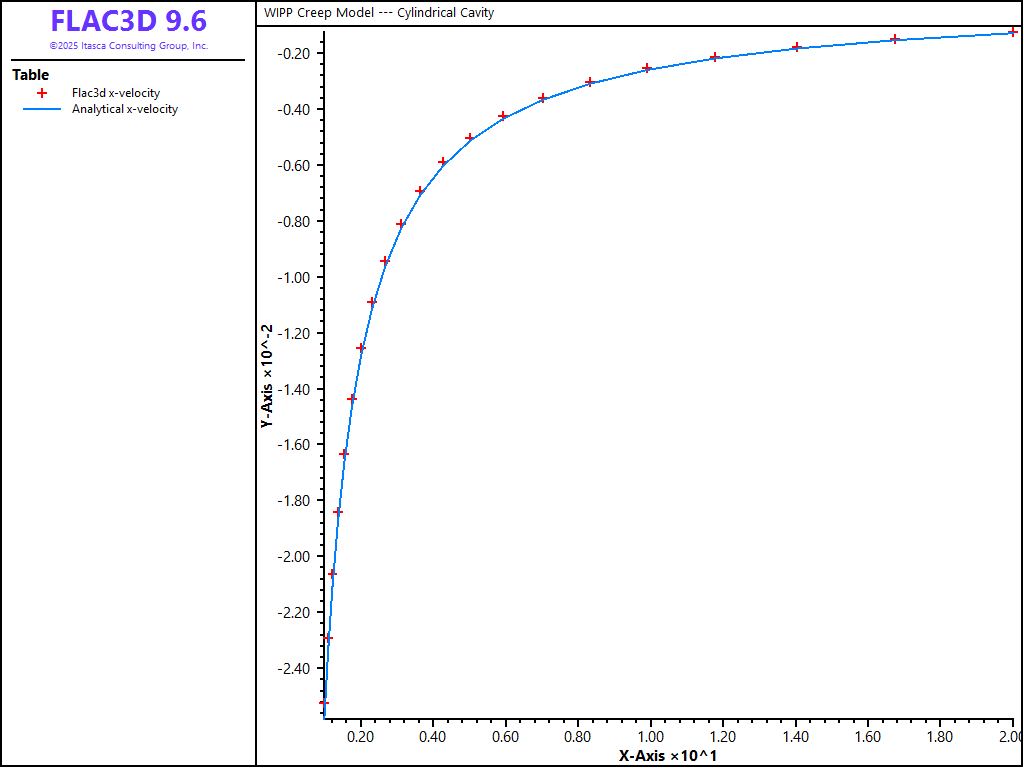Click the WIPP Creep Model plot title
Image resolution: width=1024 pixels, height=768 pixels.
click(379, 13)
